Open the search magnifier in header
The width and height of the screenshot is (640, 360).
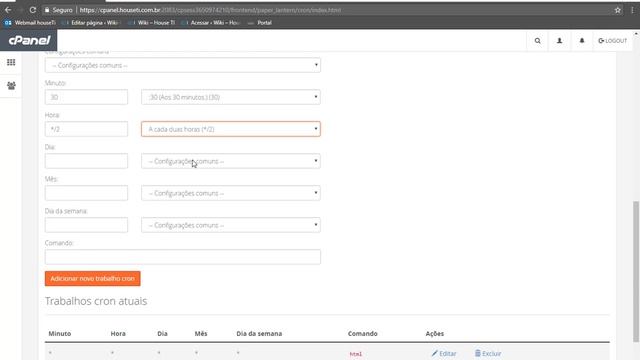[538, 41]
